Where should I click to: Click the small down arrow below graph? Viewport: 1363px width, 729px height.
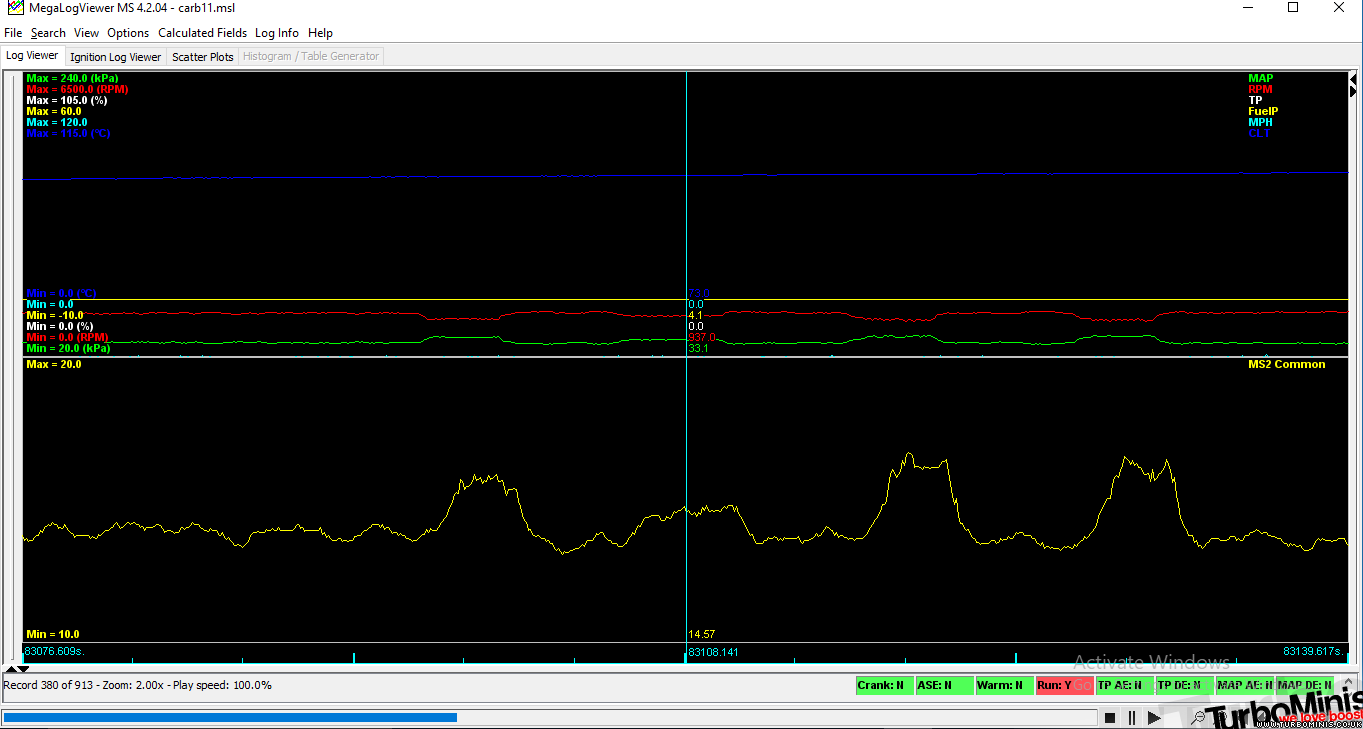pyautogui.click(x=23, y=669)
